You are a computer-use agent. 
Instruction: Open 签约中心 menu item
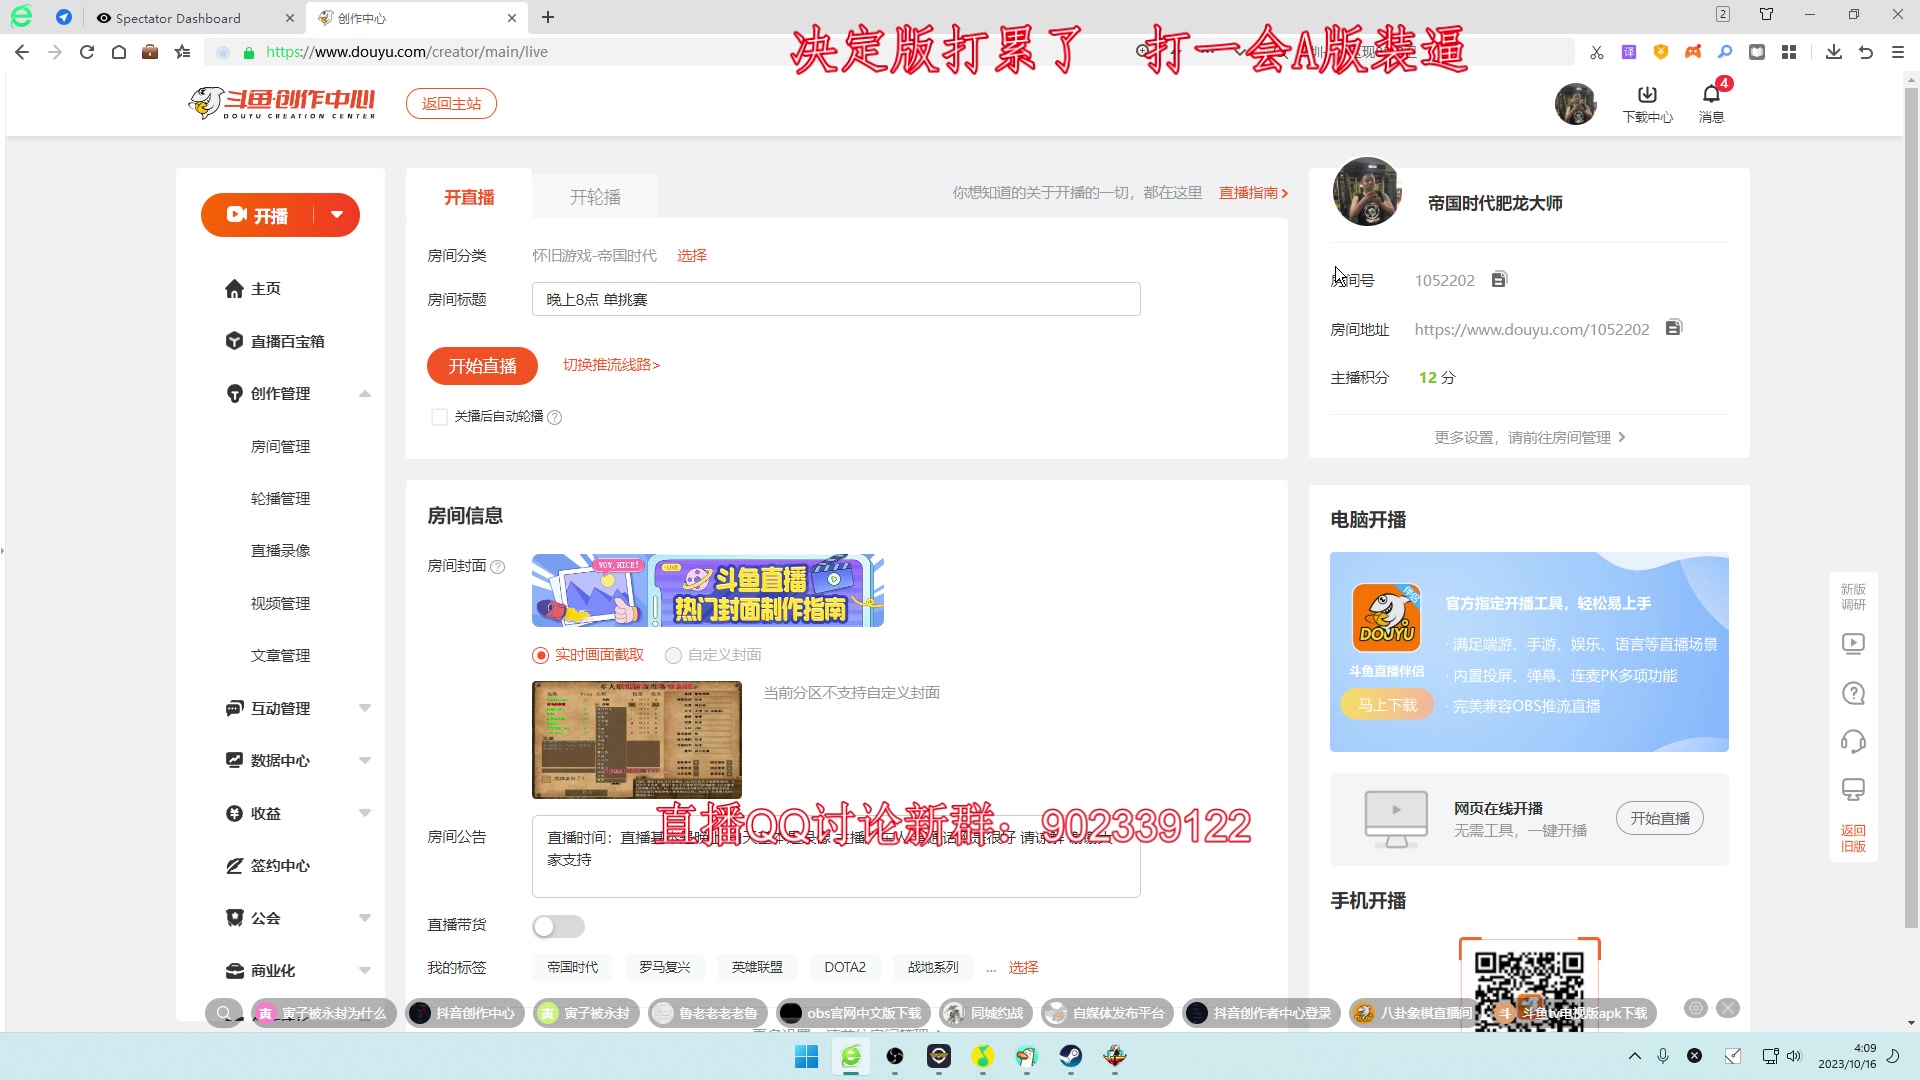pos(268,866)
